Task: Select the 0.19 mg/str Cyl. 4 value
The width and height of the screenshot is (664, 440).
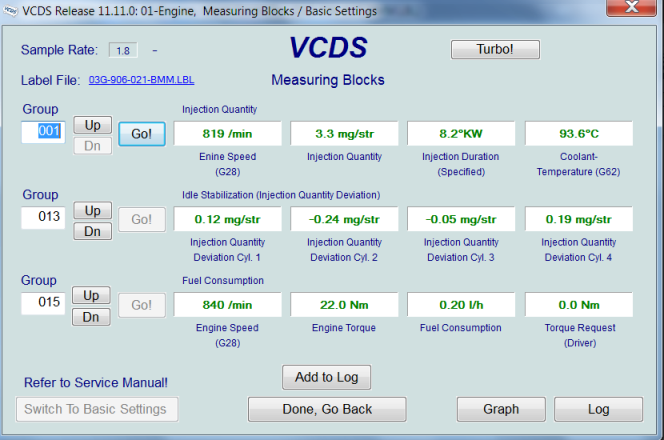Action: 579,219
